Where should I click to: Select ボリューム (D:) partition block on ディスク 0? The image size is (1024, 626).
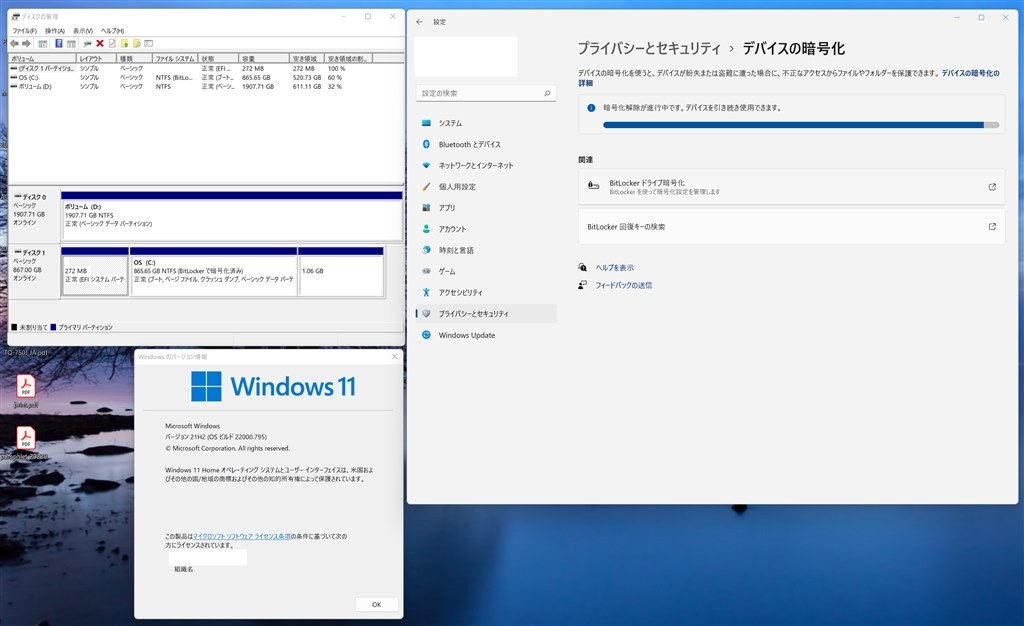(231, 216)
